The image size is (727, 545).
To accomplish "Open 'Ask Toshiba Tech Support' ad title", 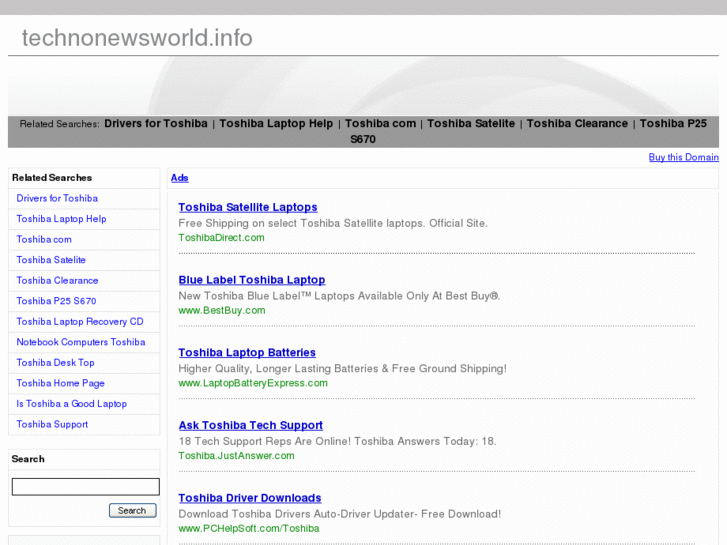I will point(250,425).
